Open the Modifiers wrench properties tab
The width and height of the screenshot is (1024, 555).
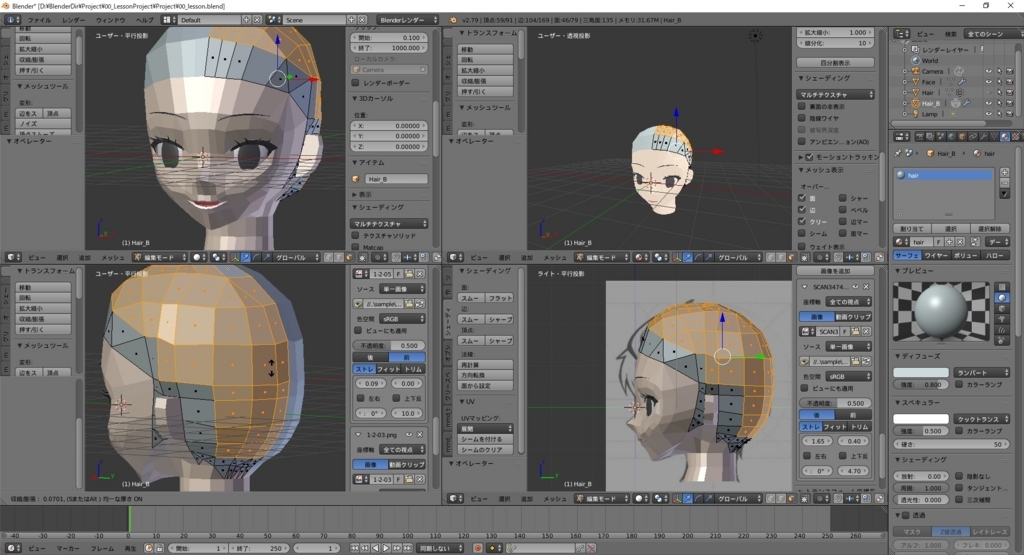984,137
